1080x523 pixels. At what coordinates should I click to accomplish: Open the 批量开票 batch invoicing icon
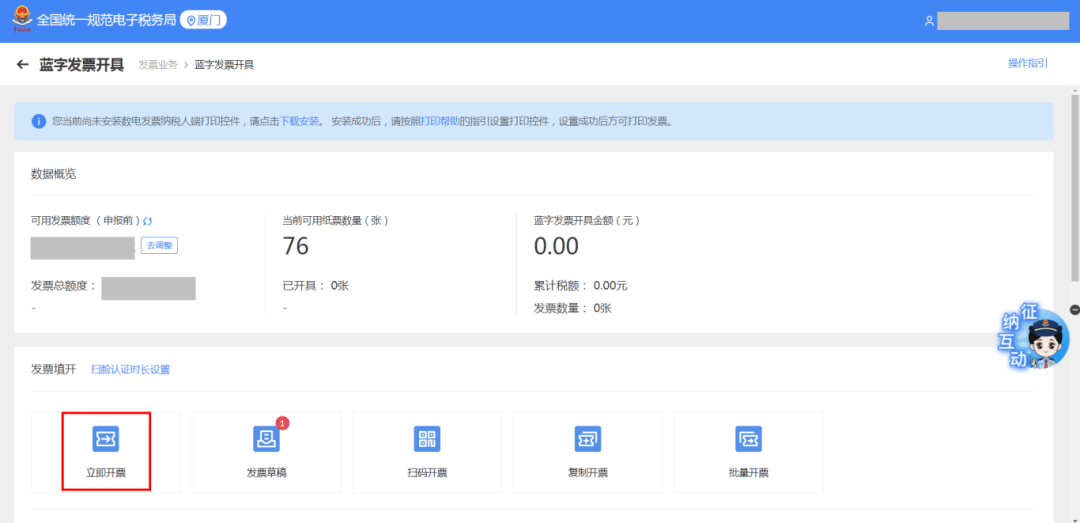tap(748, 439)
